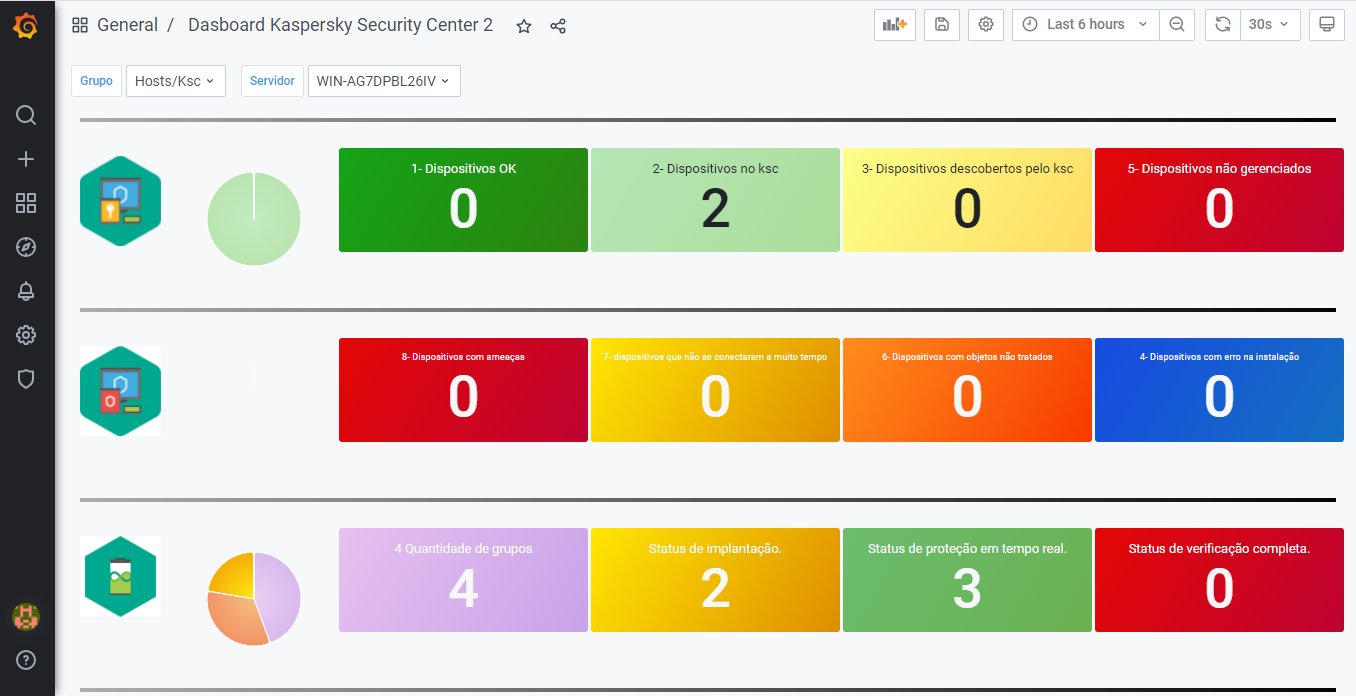Click the green pie chart panel
Screen dimensions: 1356x696
tap(254, 219)
